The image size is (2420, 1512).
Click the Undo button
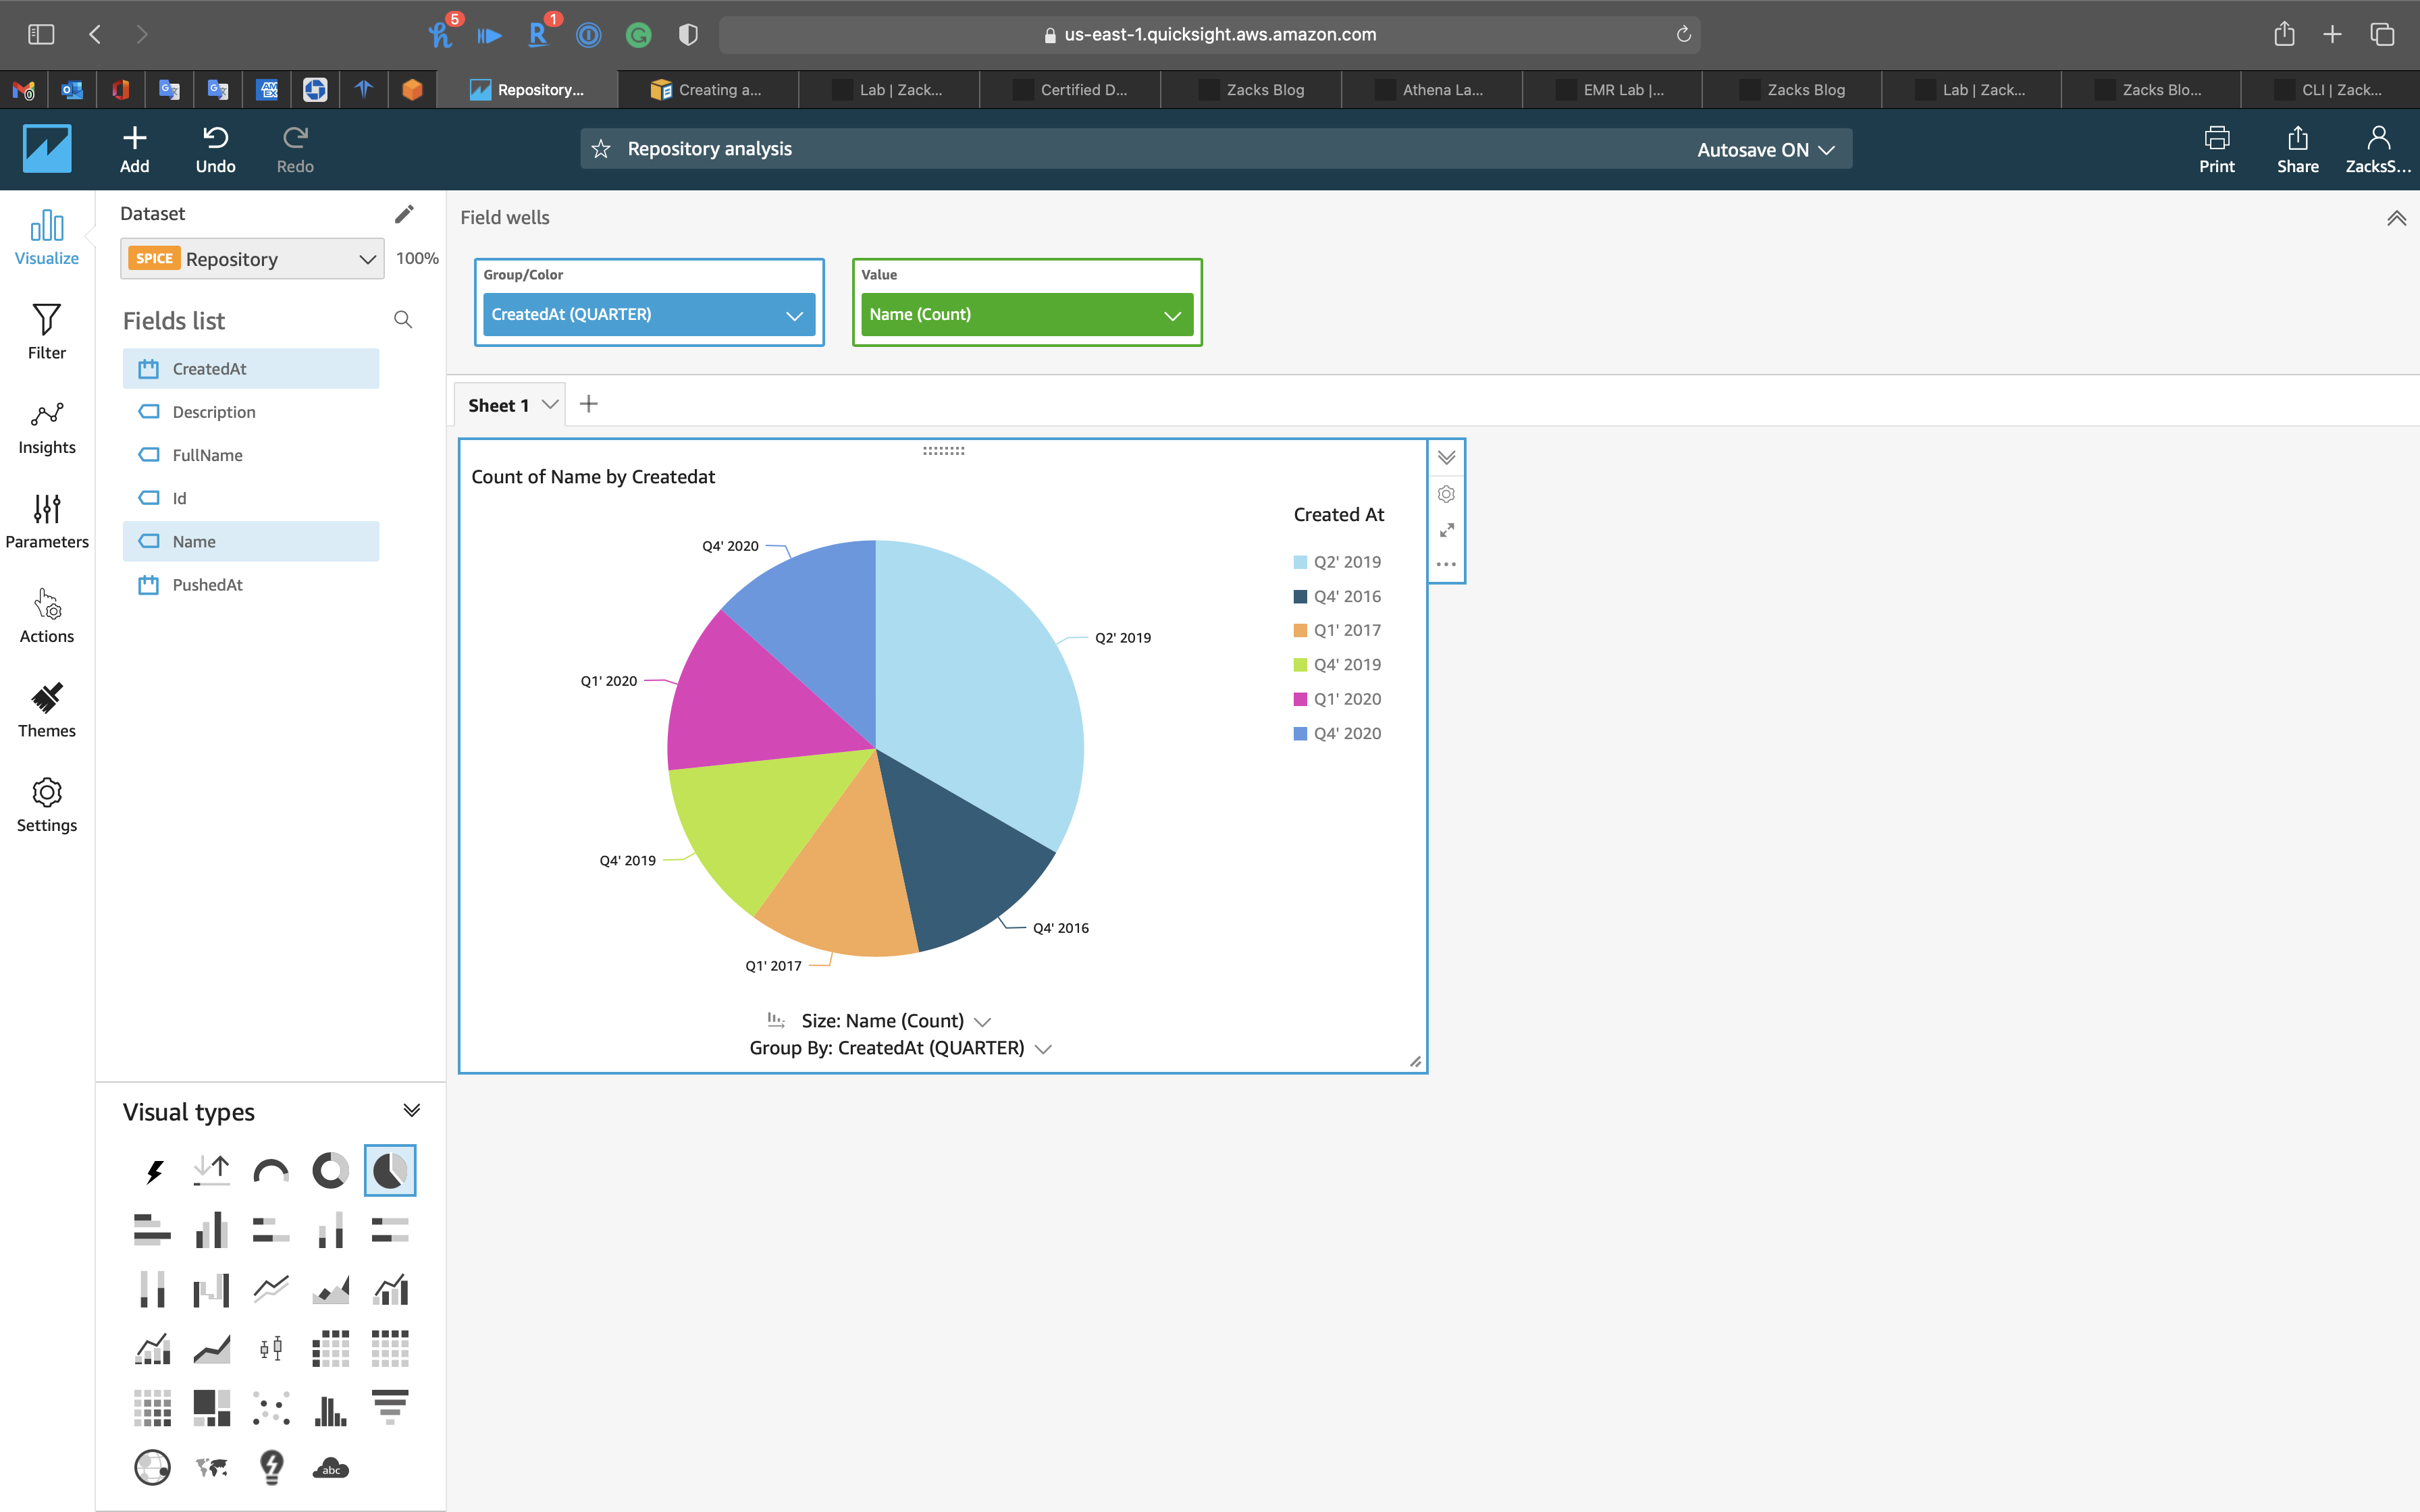(x=215, y=149)
